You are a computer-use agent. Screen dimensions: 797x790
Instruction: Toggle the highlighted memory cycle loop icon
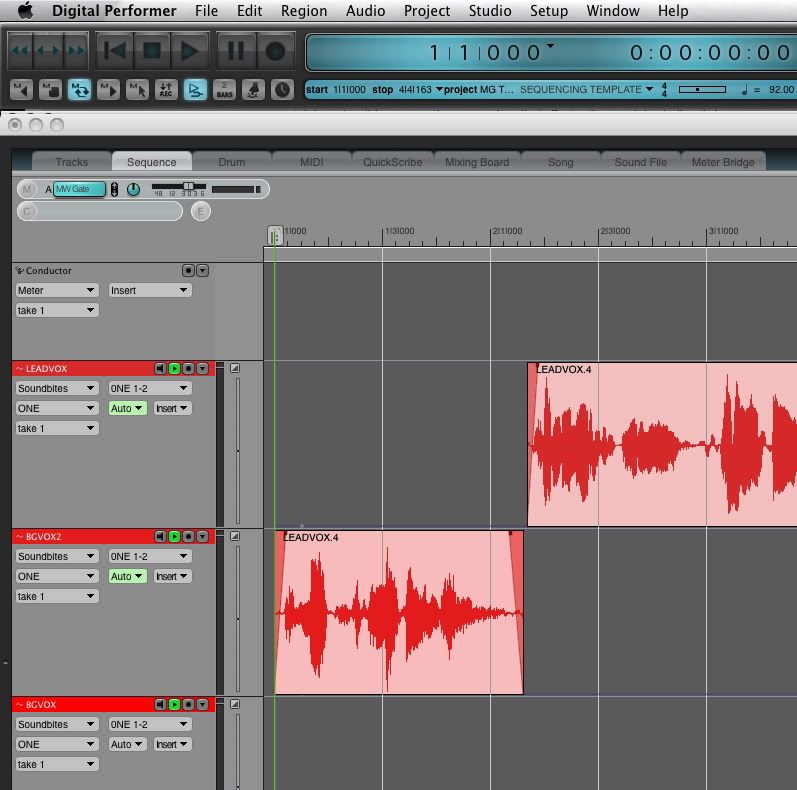(79, 90)
